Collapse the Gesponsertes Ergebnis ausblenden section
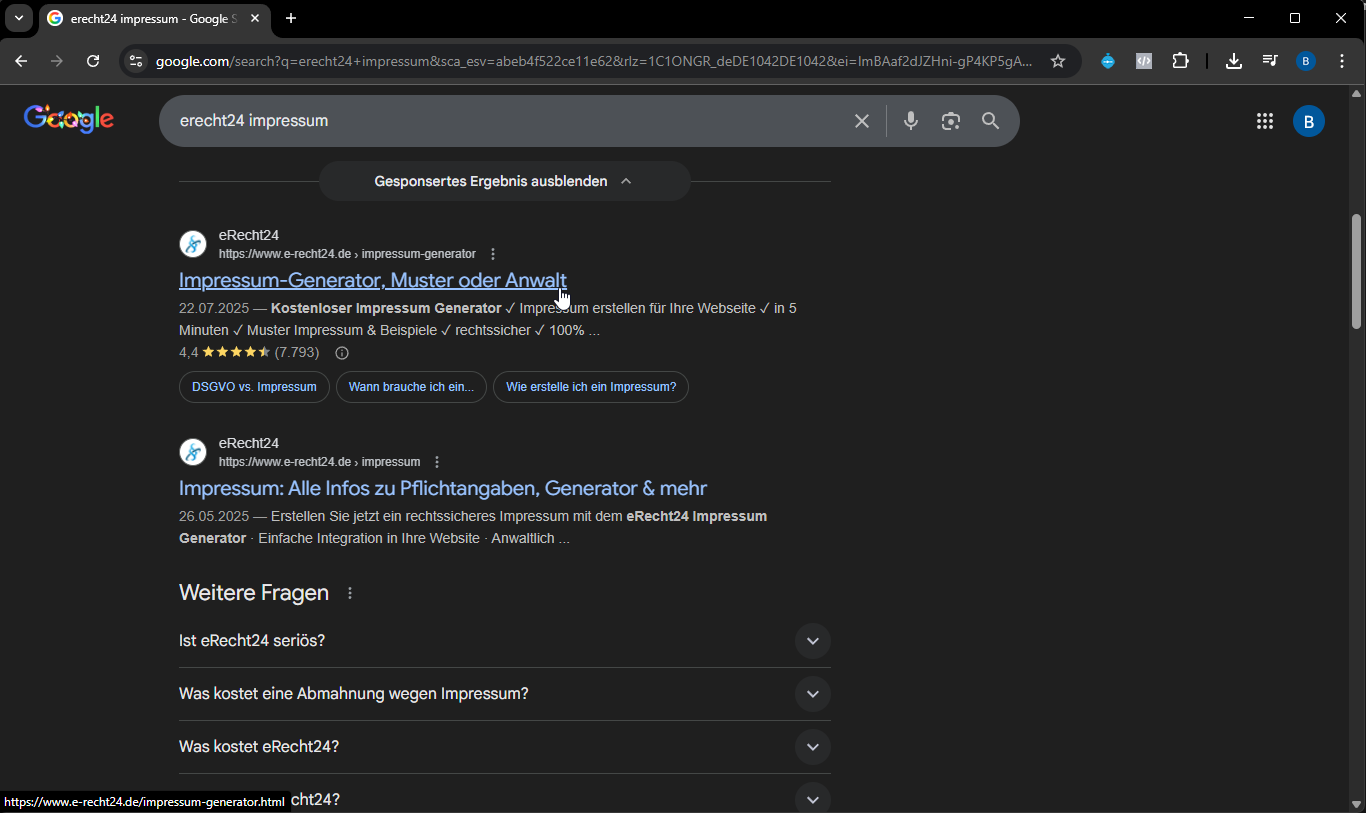Viewport: 1366px width, 813px height. (x=504, y=181)
